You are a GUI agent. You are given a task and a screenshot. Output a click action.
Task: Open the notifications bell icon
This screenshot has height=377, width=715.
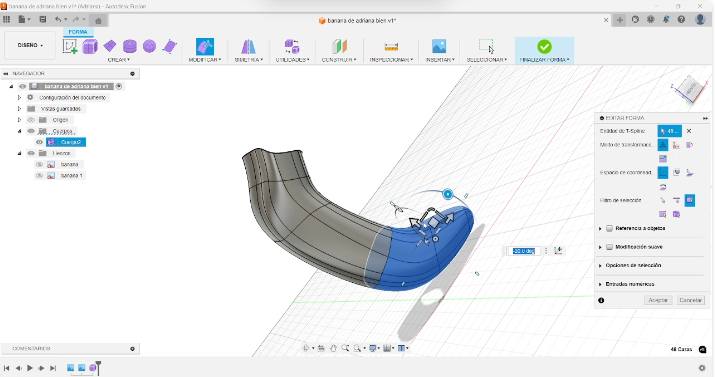pos(666,20)
